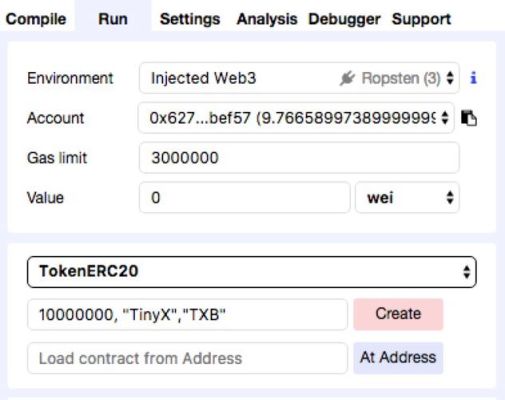Click the blue info icon beside Environment
The image size is (505, 400).
473,78
